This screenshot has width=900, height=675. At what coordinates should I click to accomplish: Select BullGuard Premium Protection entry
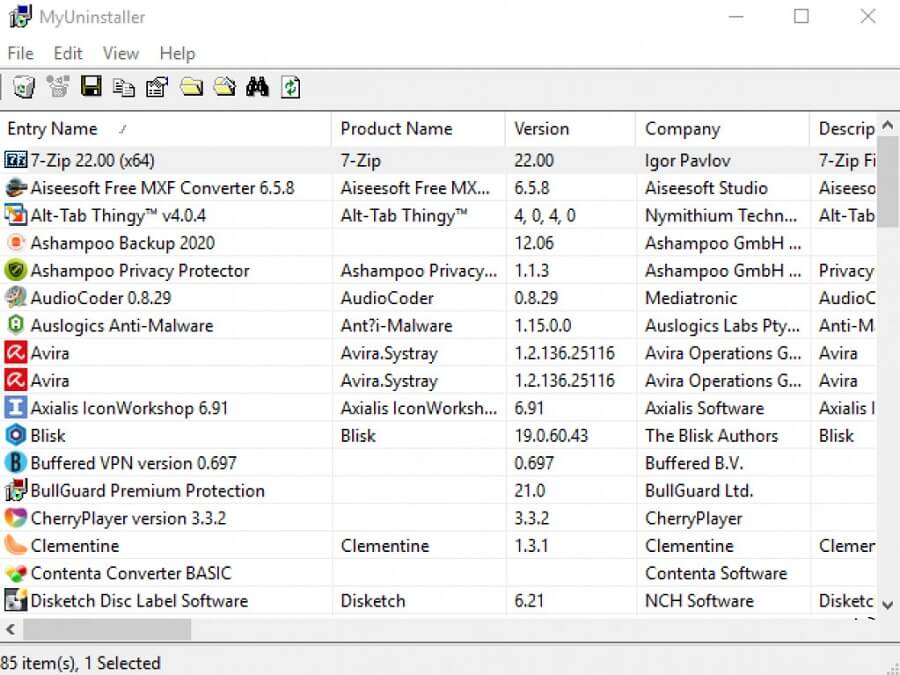coord(147,491)
